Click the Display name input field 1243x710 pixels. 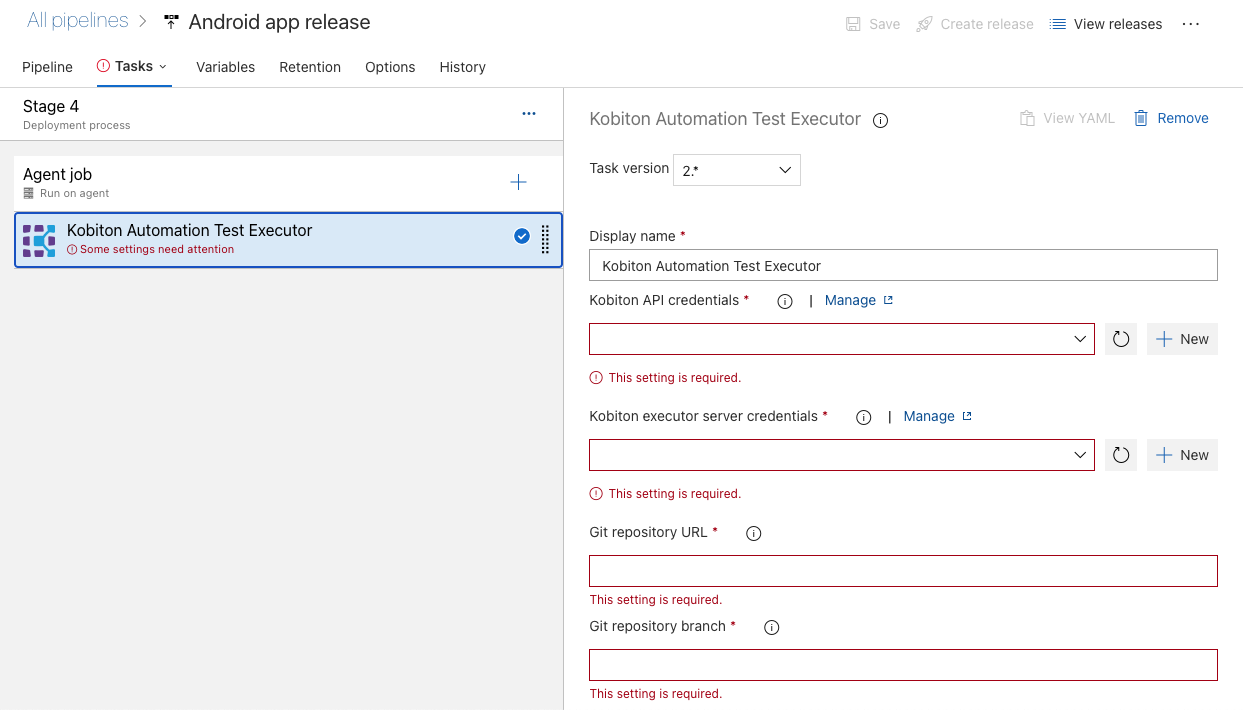[903, 265]
